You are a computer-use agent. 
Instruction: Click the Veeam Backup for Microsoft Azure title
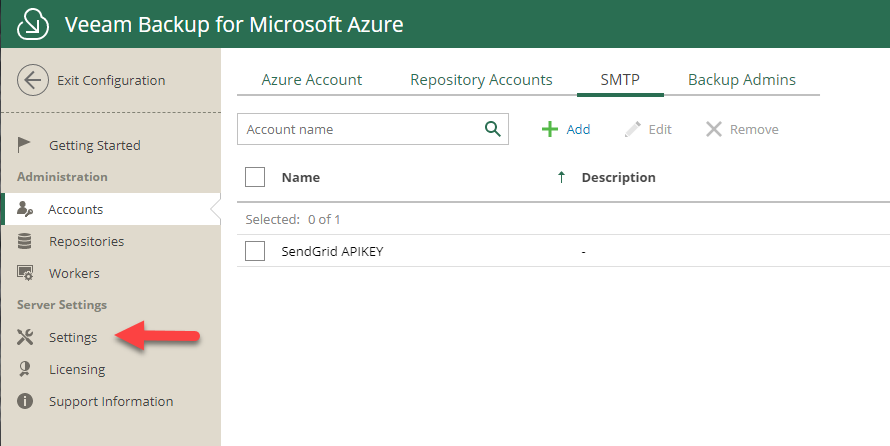click(x=234, y=24)
